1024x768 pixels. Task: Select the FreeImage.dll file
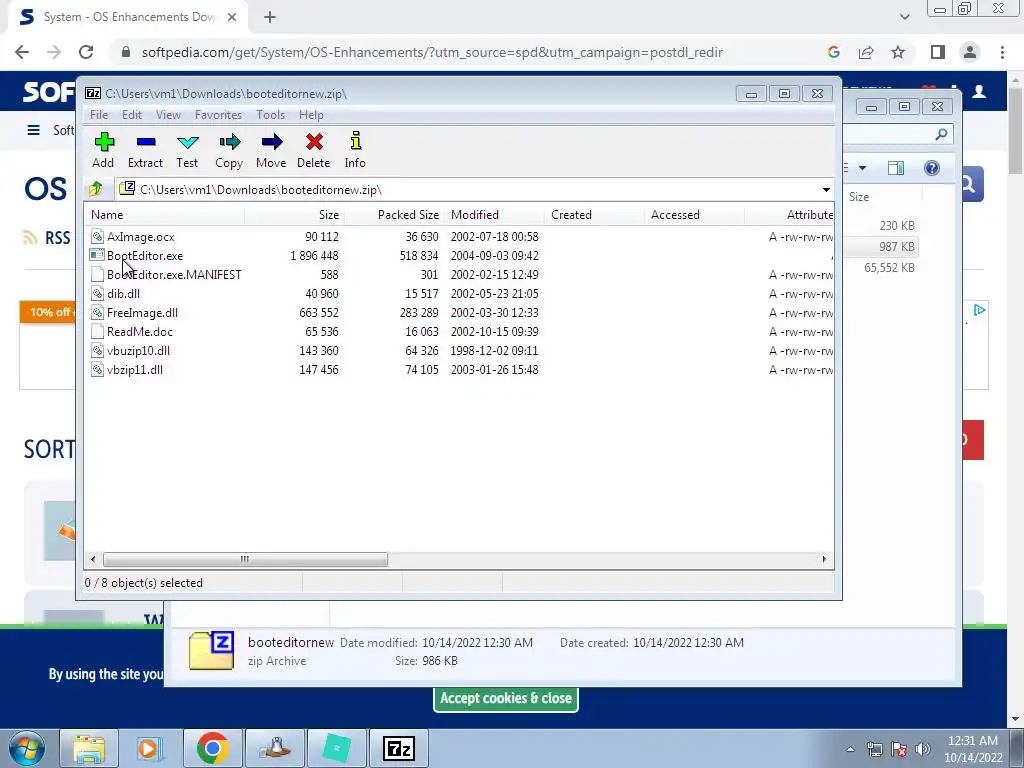pyautogui.click(x=142, y=313)
